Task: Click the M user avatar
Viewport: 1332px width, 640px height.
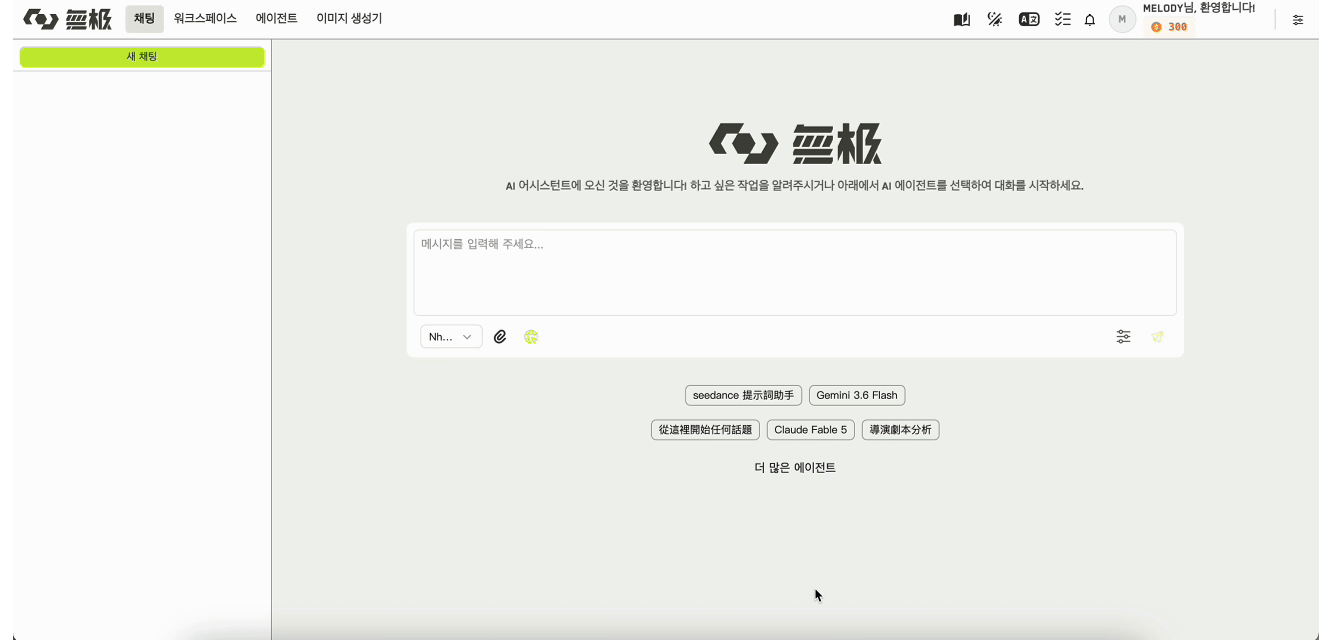Action: point(1122,19)
